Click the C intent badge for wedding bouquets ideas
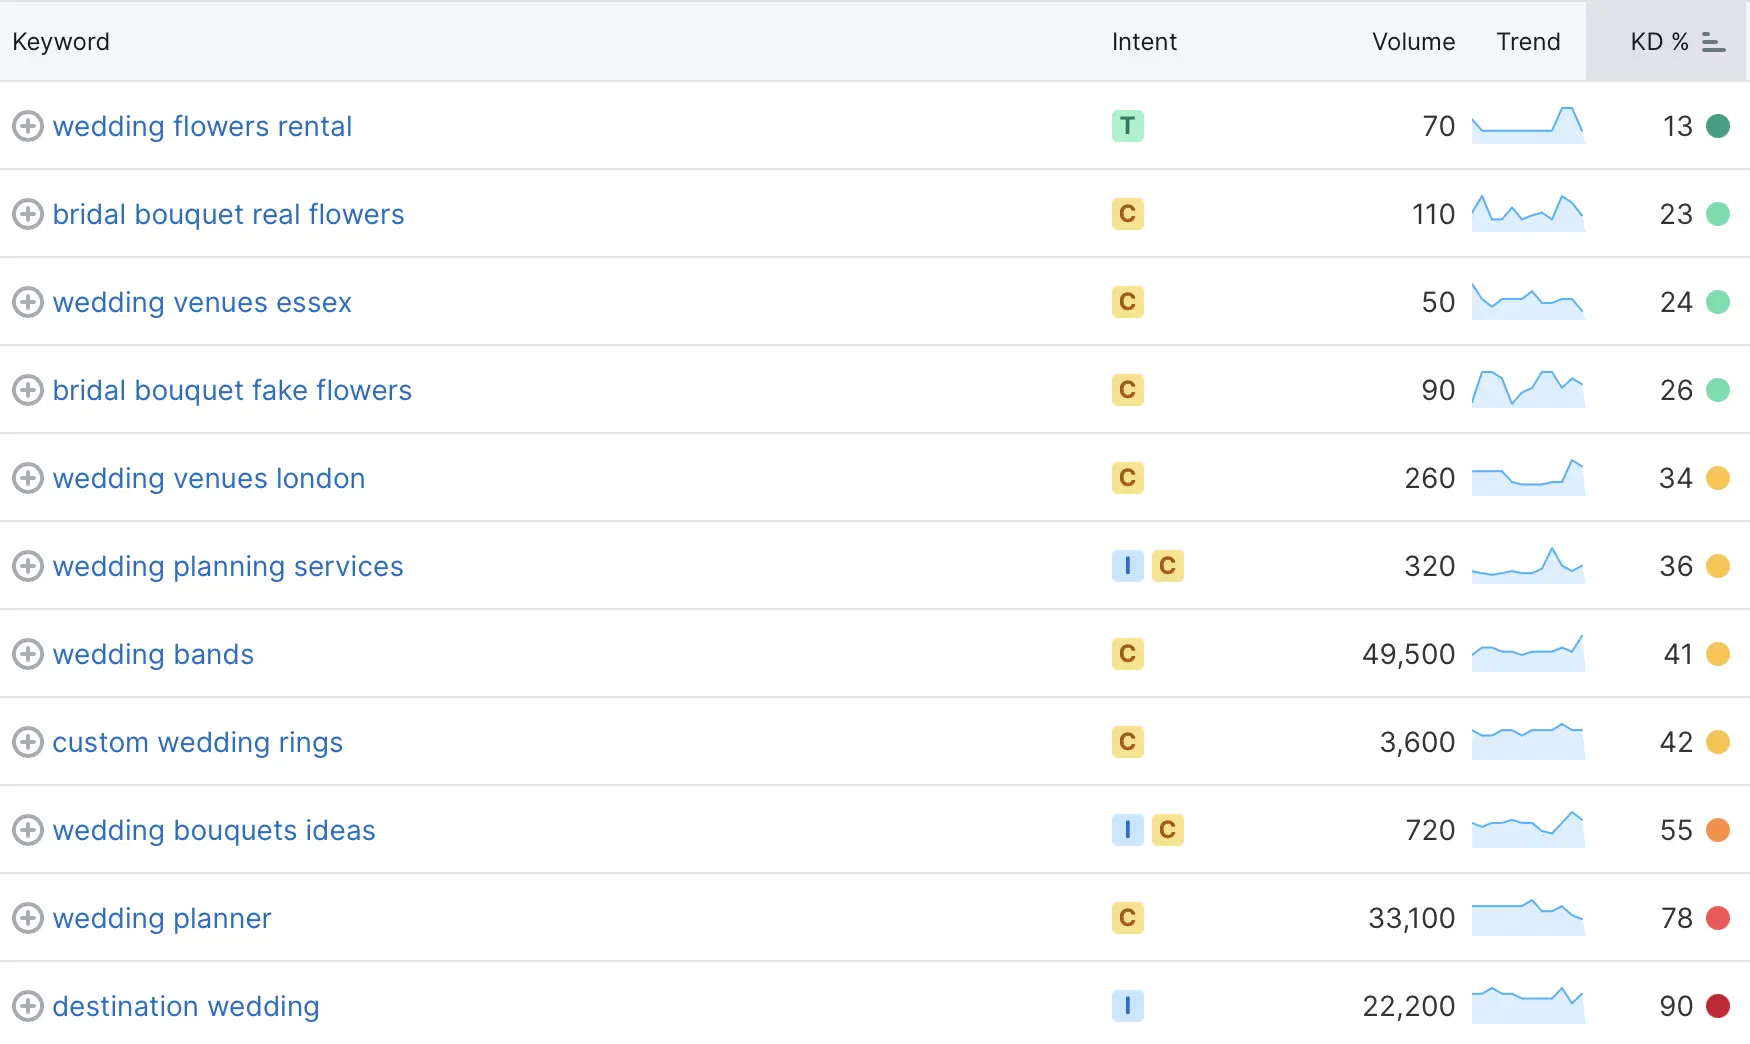 [x=1168, y=830]
